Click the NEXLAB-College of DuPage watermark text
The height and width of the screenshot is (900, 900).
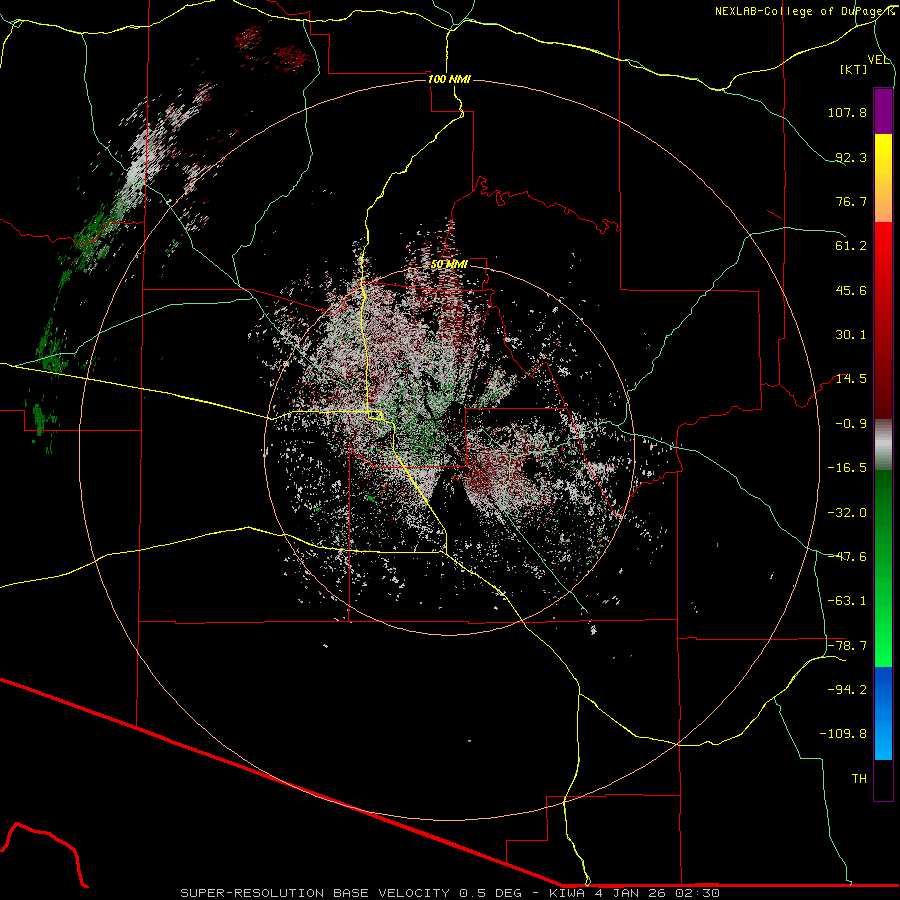[804, 11]
